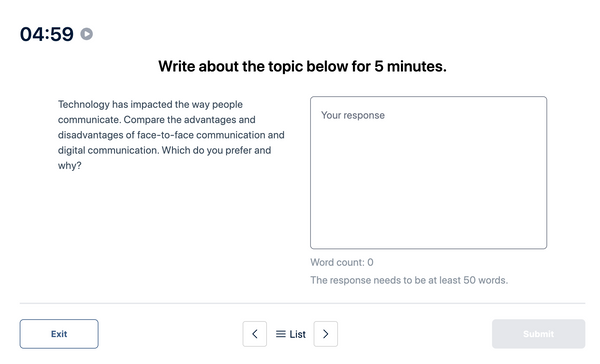This screenshot has width=600, height=364.
Task: Click the word why? ending the prompt
Action: tap(70, 166)
